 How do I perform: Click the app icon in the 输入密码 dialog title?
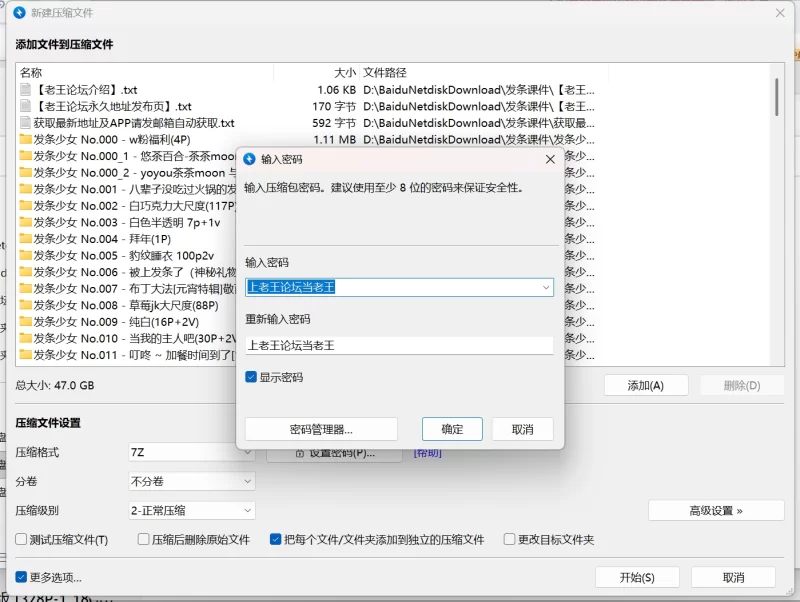pyautogui.click(x=249, y=159)
